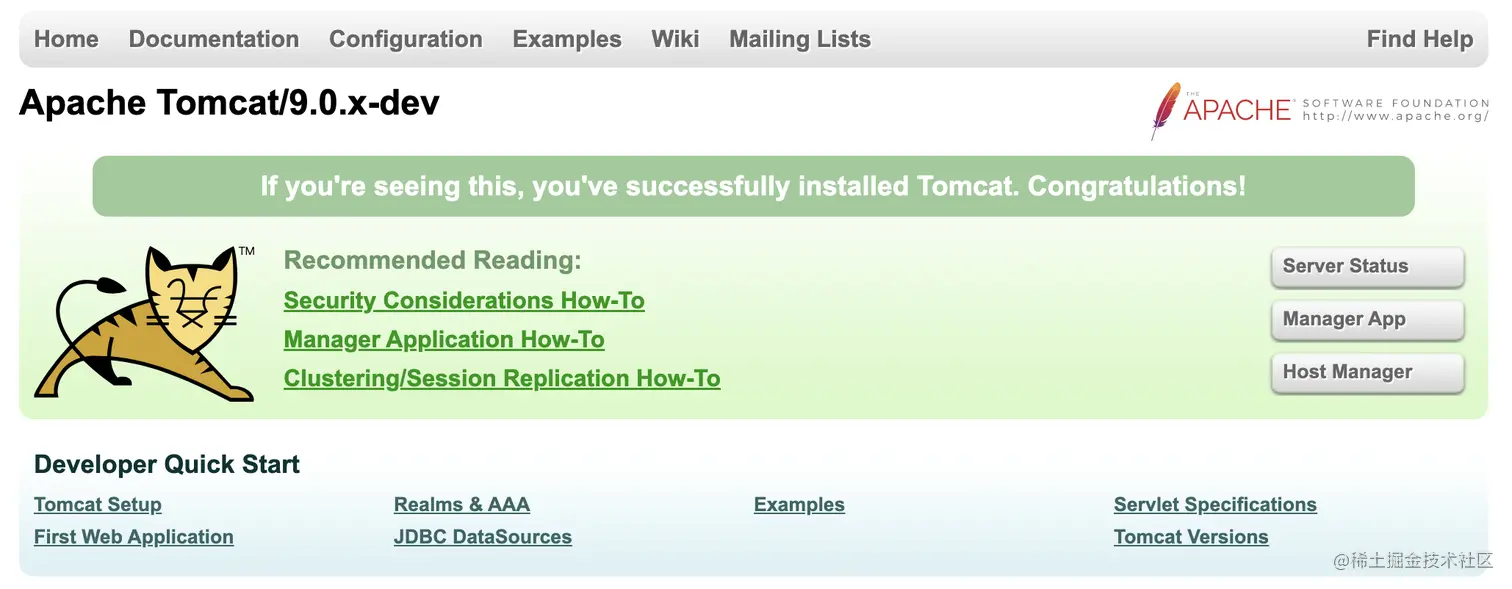The height and width of the screenshot is (589, 1512).
Task: Go to Documentation in the top nav
Action: 214,39
